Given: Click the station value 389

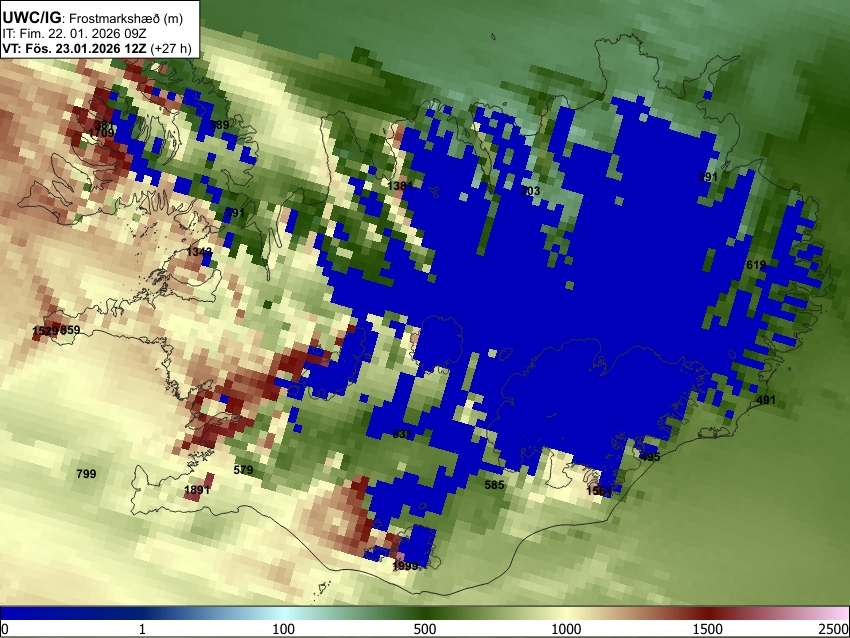Looking at the screenshot, I should (x=219, y=125).
